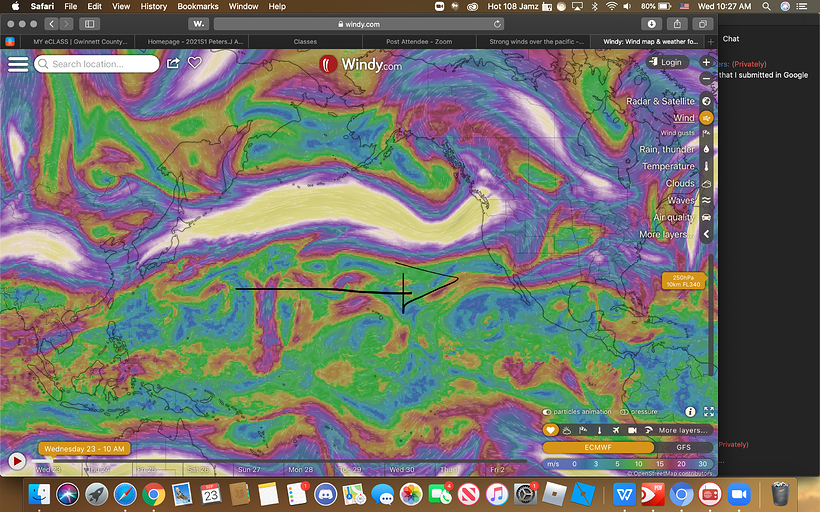This screenshot has height=512, width=820.
Task: Open the Safari History menu
Action: coord(153,6)
